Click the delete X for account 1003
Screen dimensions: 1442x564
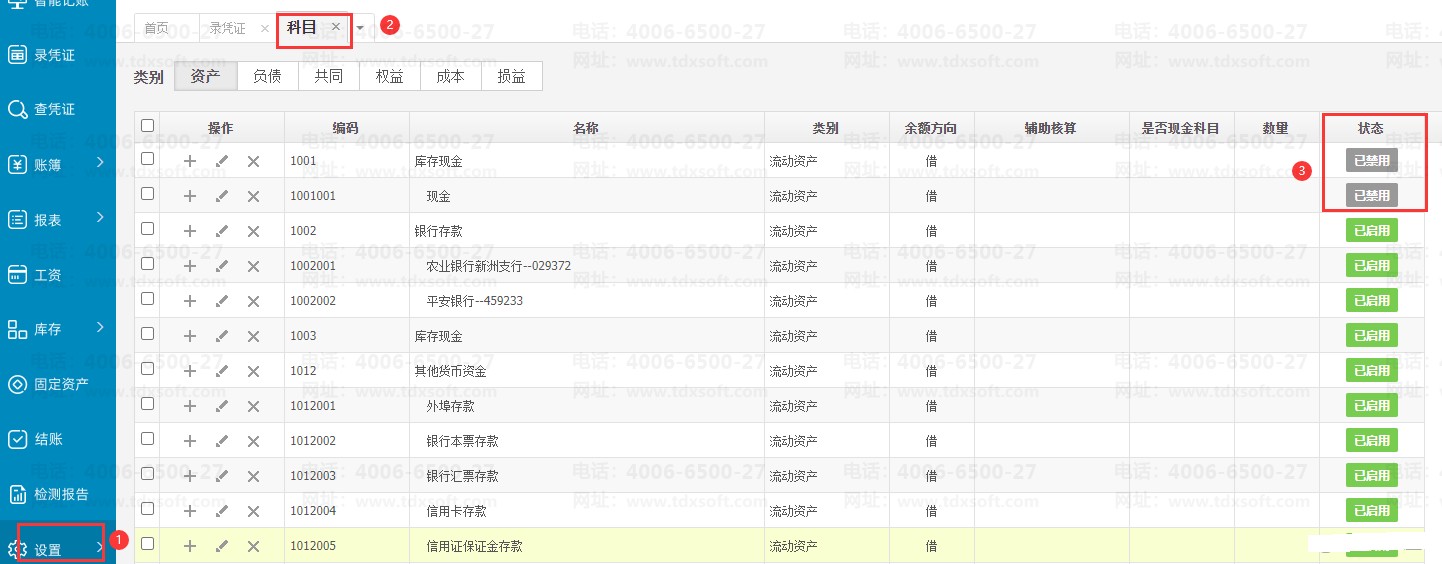253,336
